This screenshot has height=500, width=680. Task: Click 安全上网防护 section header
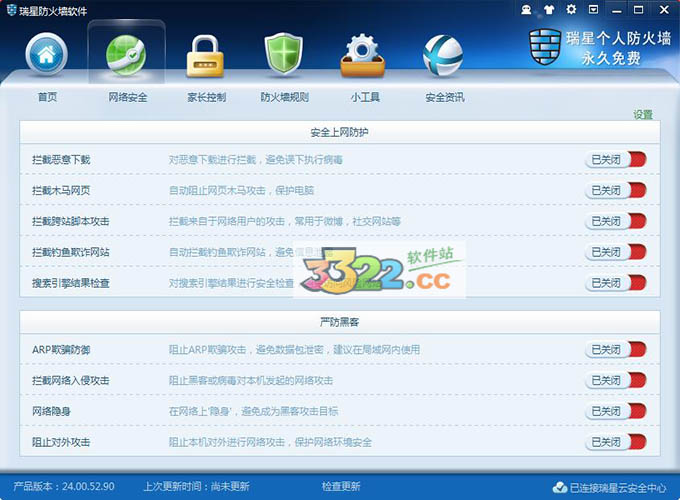click(x=339, y=132)
